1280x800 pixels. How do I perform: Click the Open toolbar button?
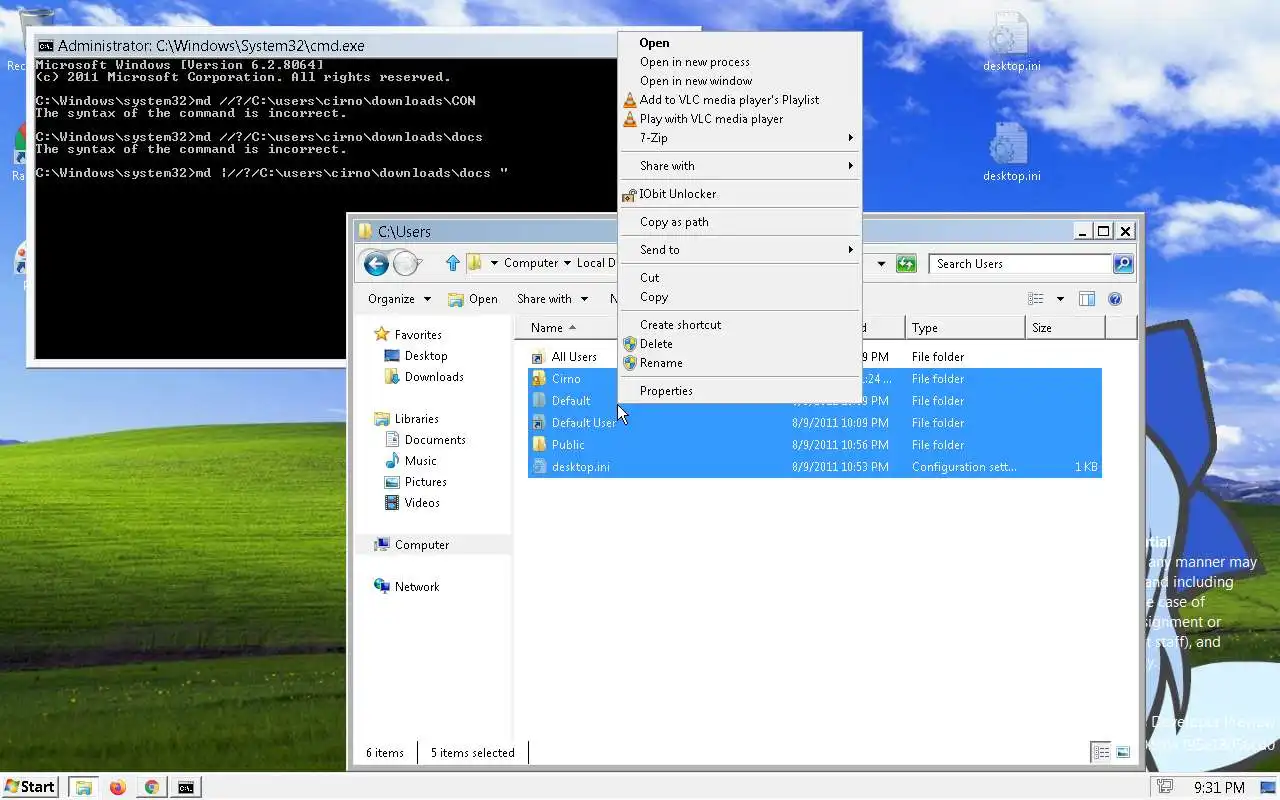(472, 299)
